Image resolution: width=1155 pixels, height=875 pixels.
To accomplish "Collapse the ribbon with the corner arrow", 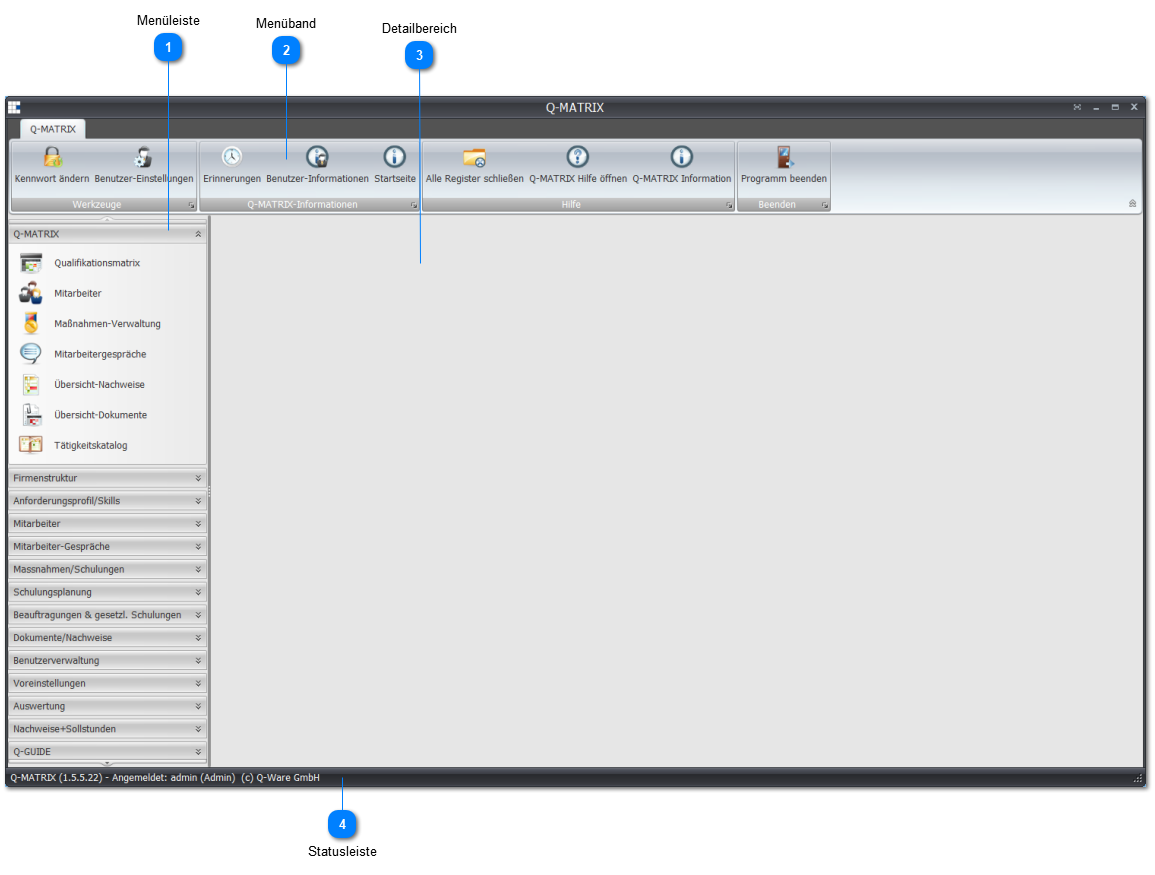I will click(1133, 204).
